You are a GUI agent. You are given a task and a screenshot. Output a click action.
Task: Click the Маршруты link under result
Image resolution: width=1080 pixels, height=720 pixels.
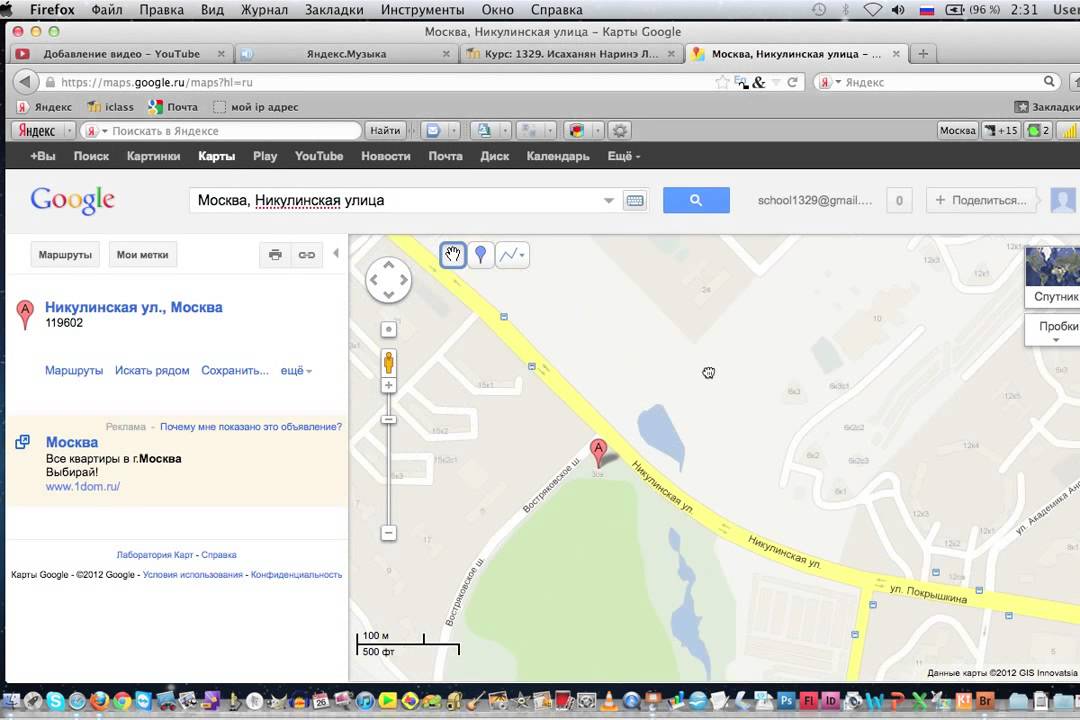(74, 371)
